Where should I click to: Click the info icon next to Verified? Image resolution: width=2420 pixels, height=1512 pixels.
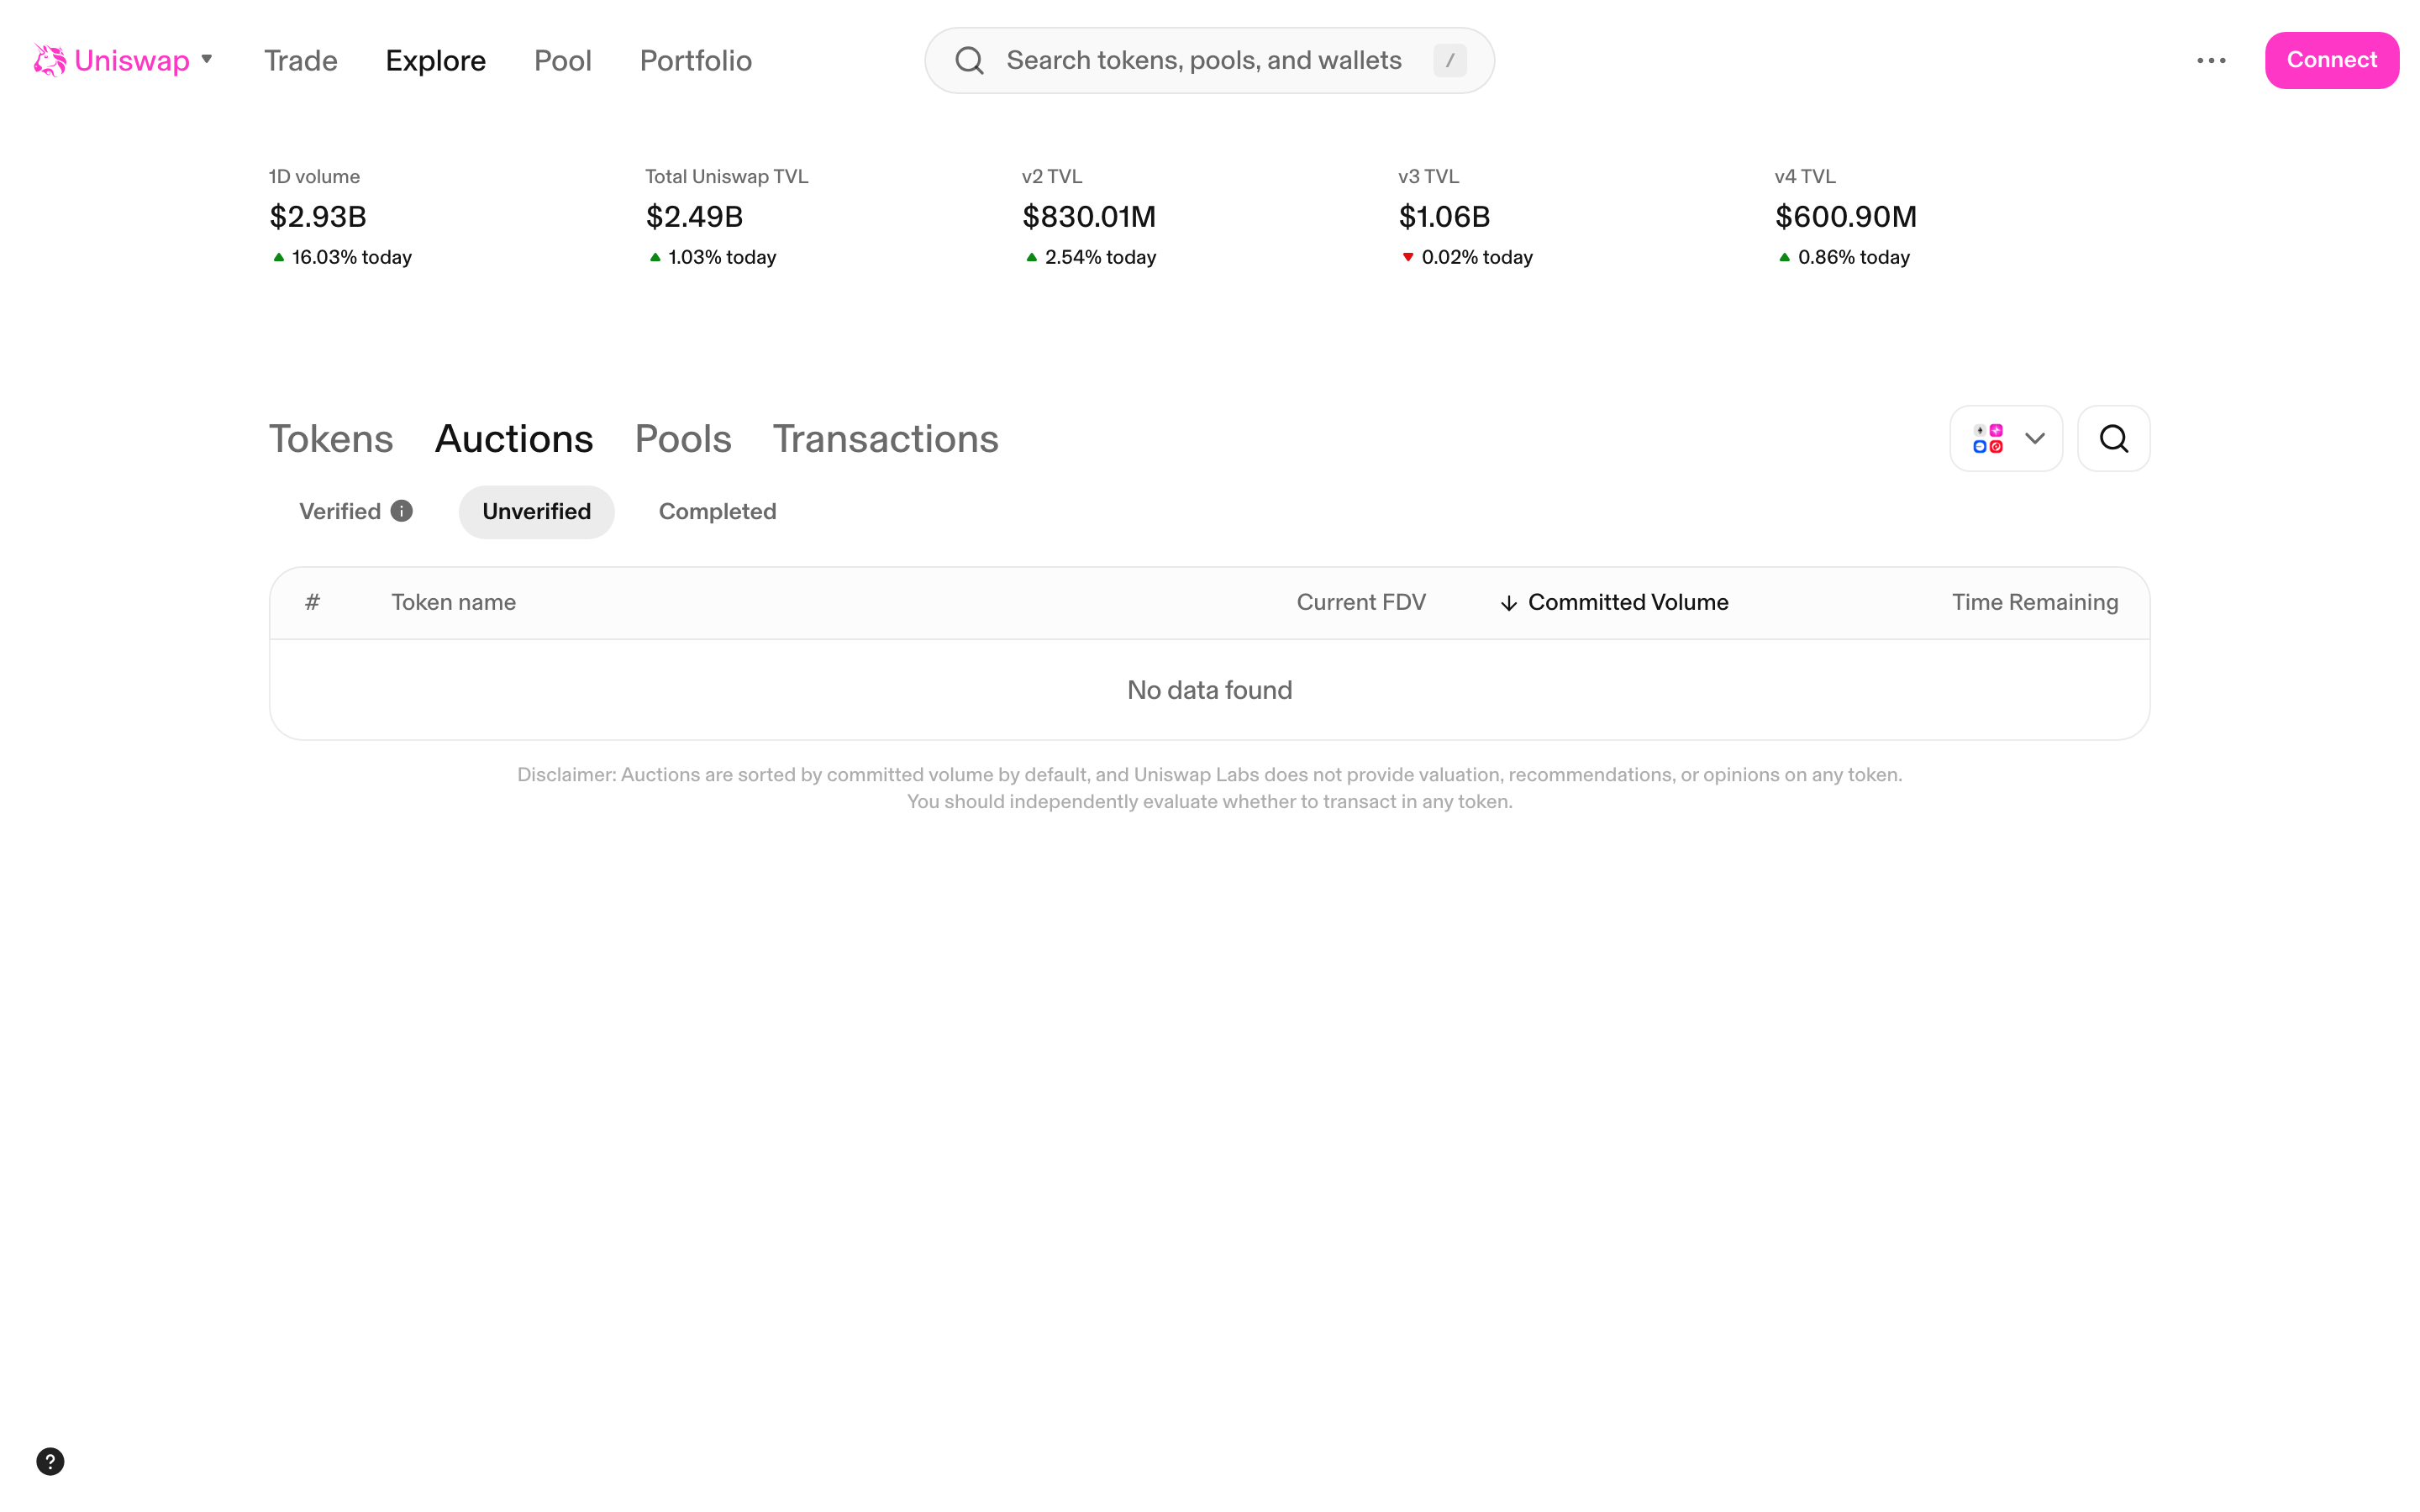tap(402, 510)
